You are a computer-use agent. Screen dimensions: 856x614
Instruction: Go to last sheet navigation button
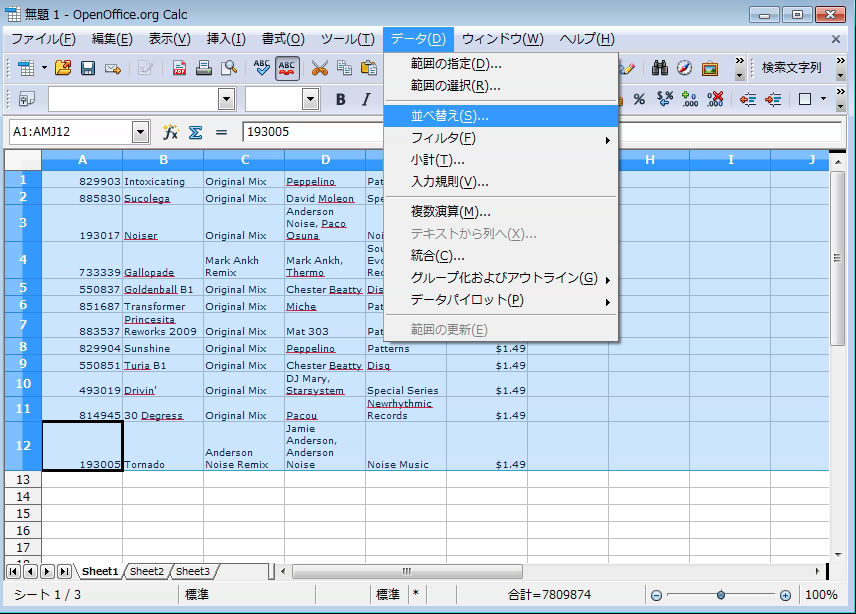64,571
